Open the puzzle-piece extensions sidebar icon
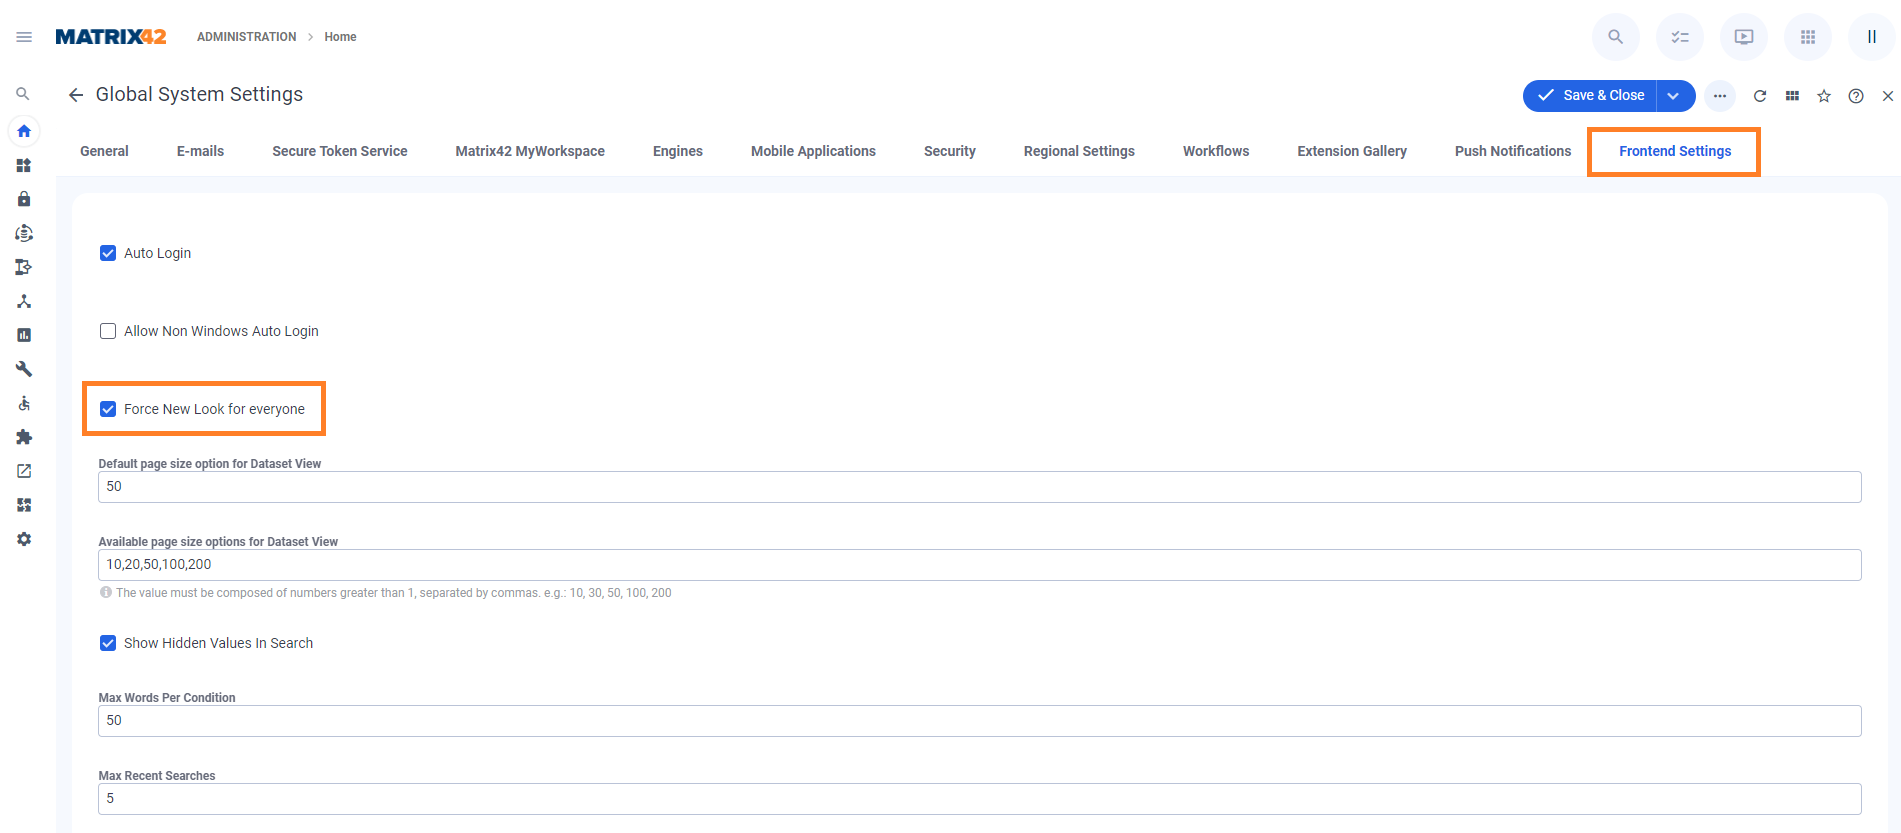 tap(24, 437)
